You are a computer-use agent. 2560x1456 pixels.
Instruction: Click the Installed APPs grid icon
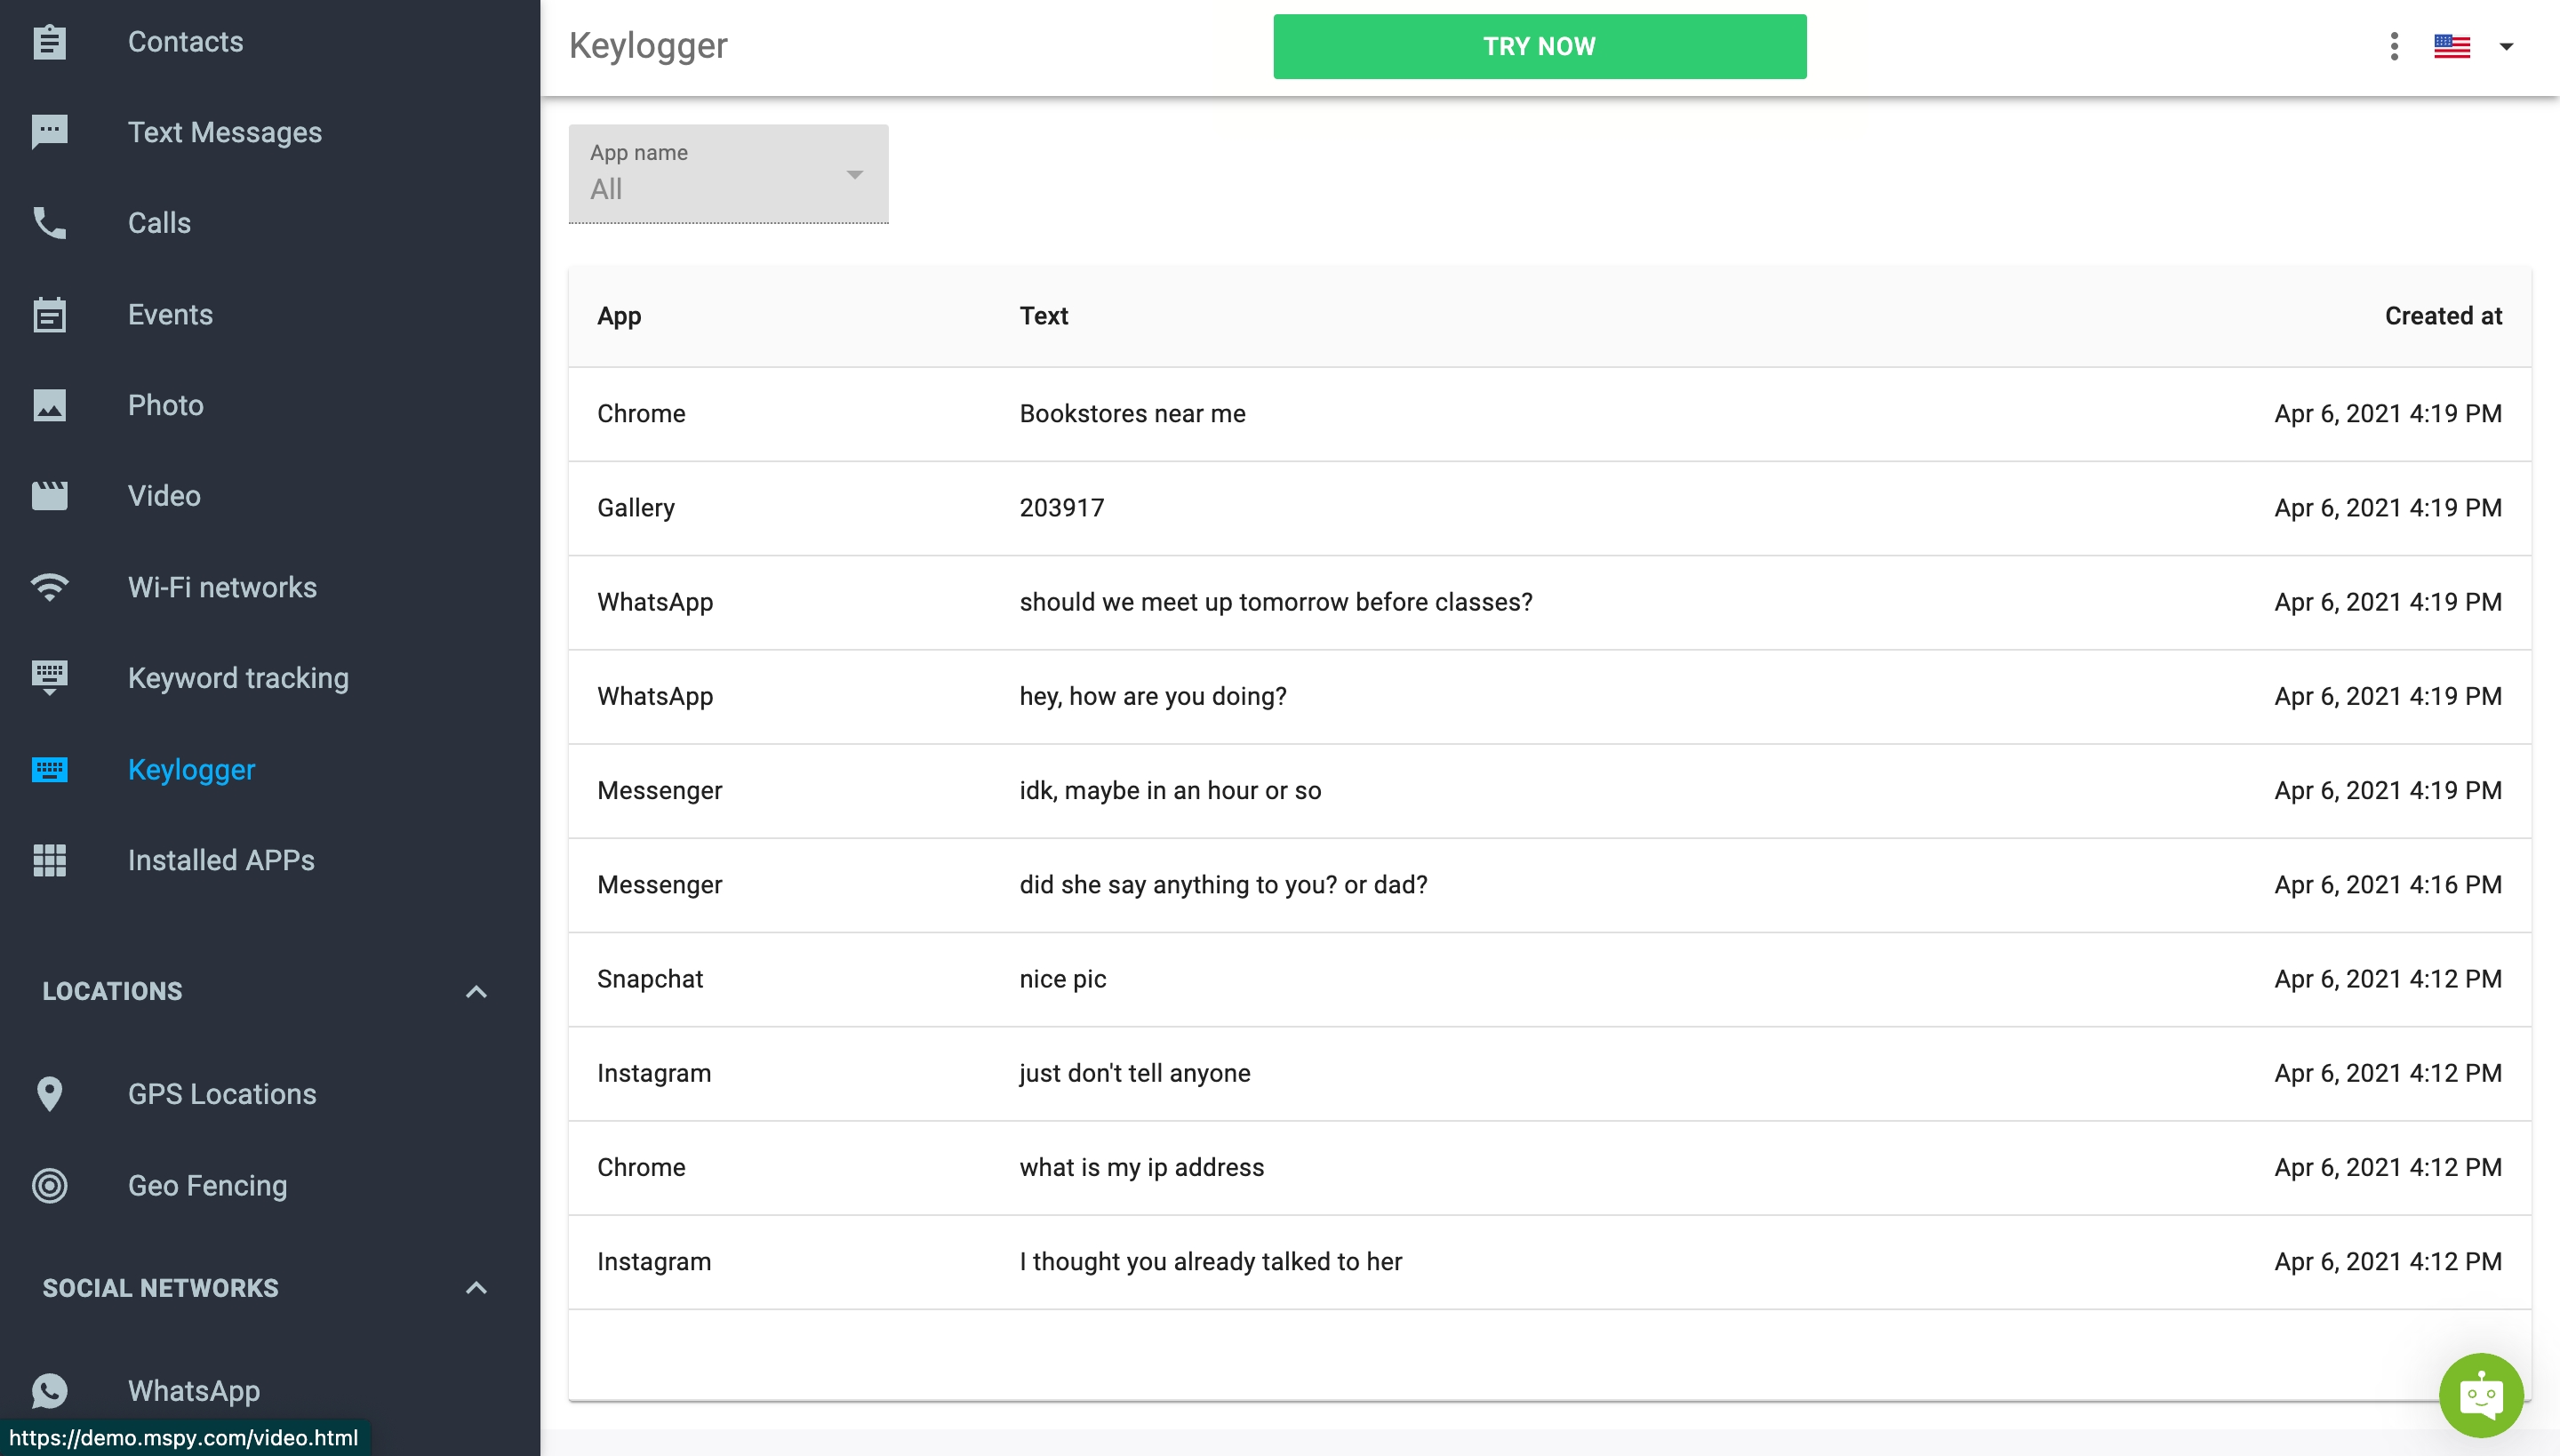(49, 860)
